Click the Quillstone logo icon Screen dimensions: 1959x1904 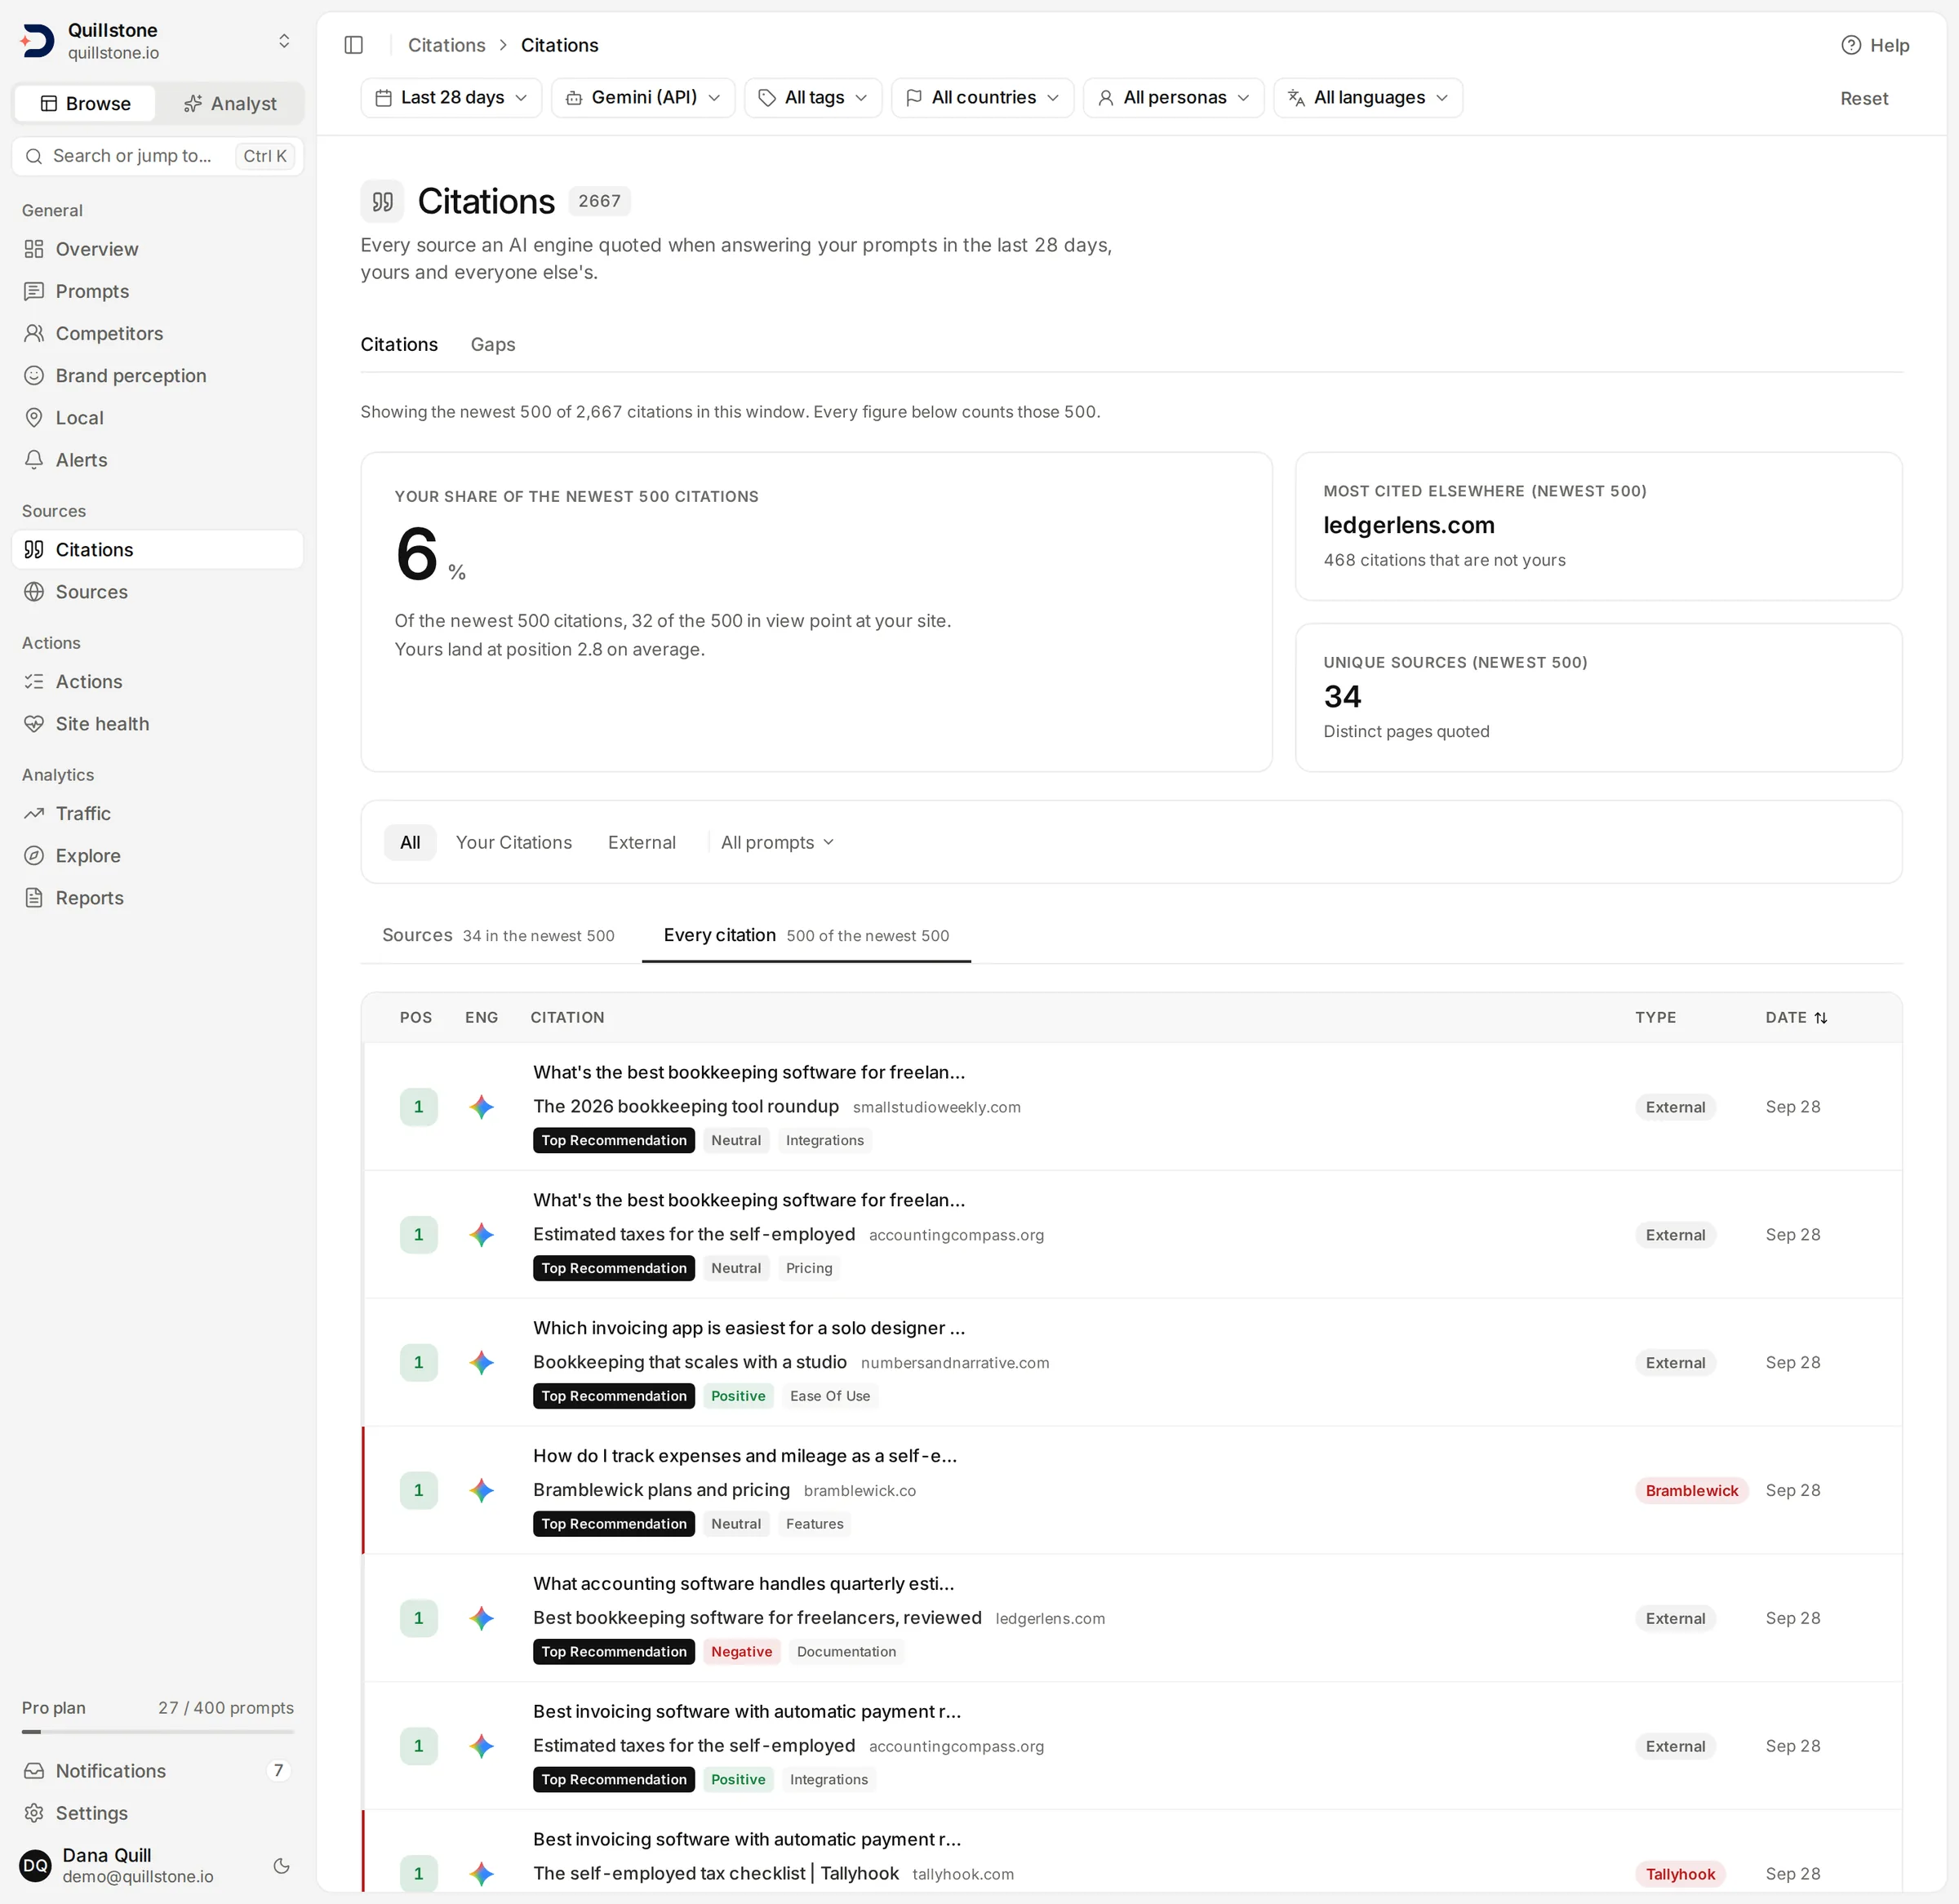37,41
